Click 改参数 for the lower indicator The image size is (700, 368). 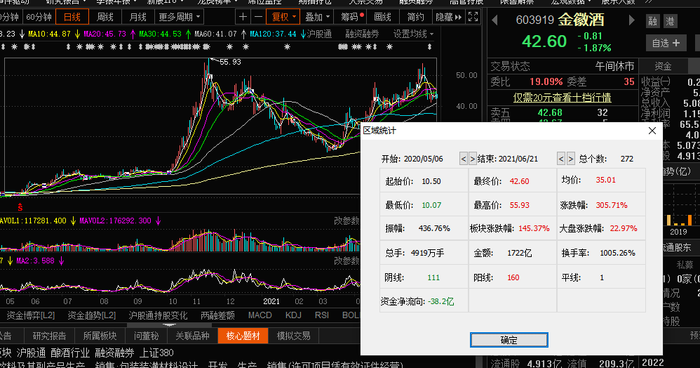pyautogui.click(x=346, y=261)
